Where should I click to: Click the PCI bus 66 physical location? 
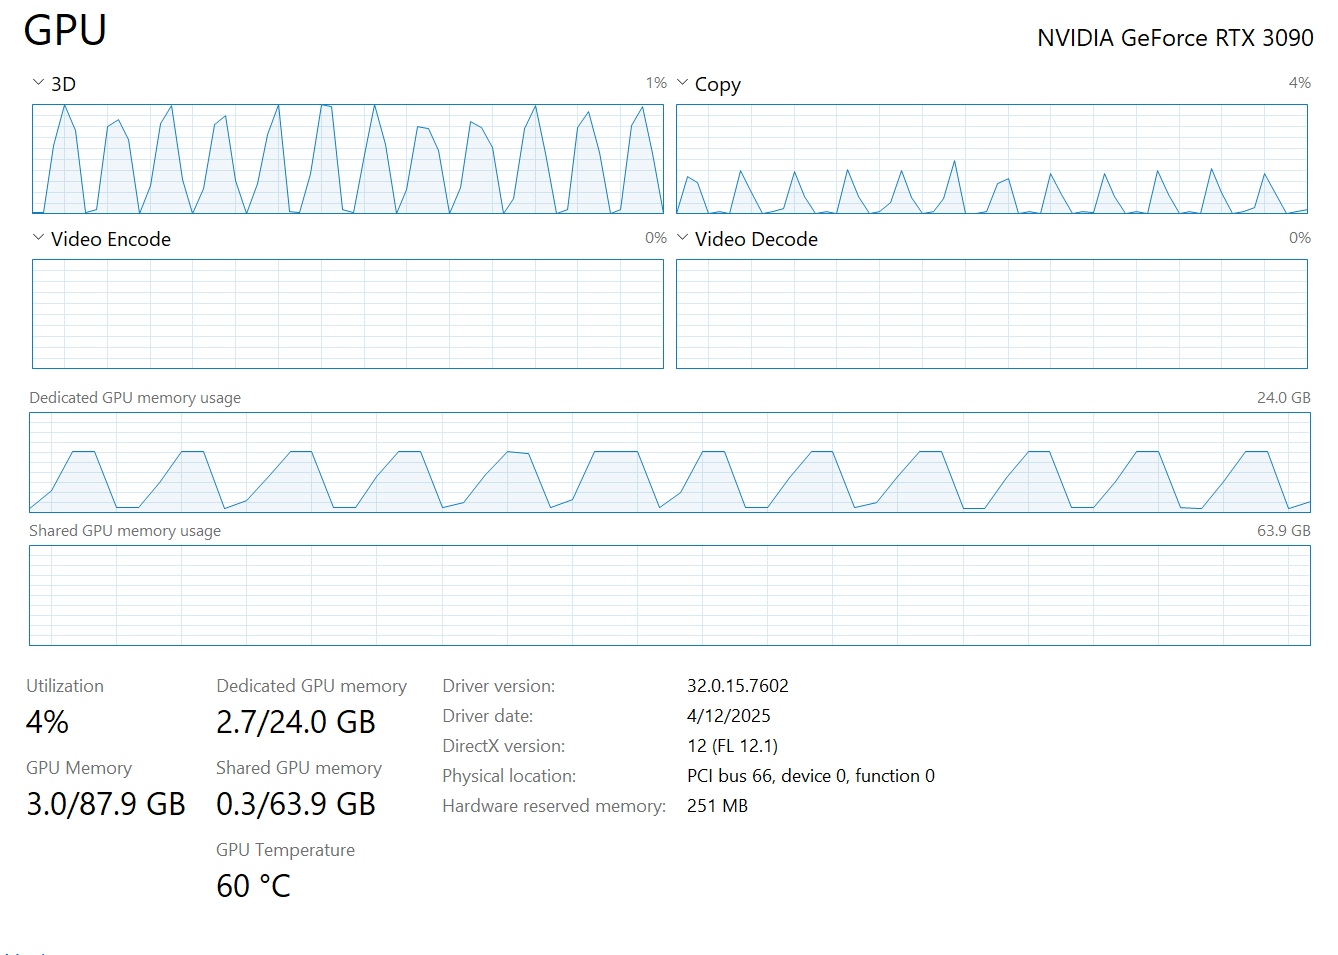810,776
